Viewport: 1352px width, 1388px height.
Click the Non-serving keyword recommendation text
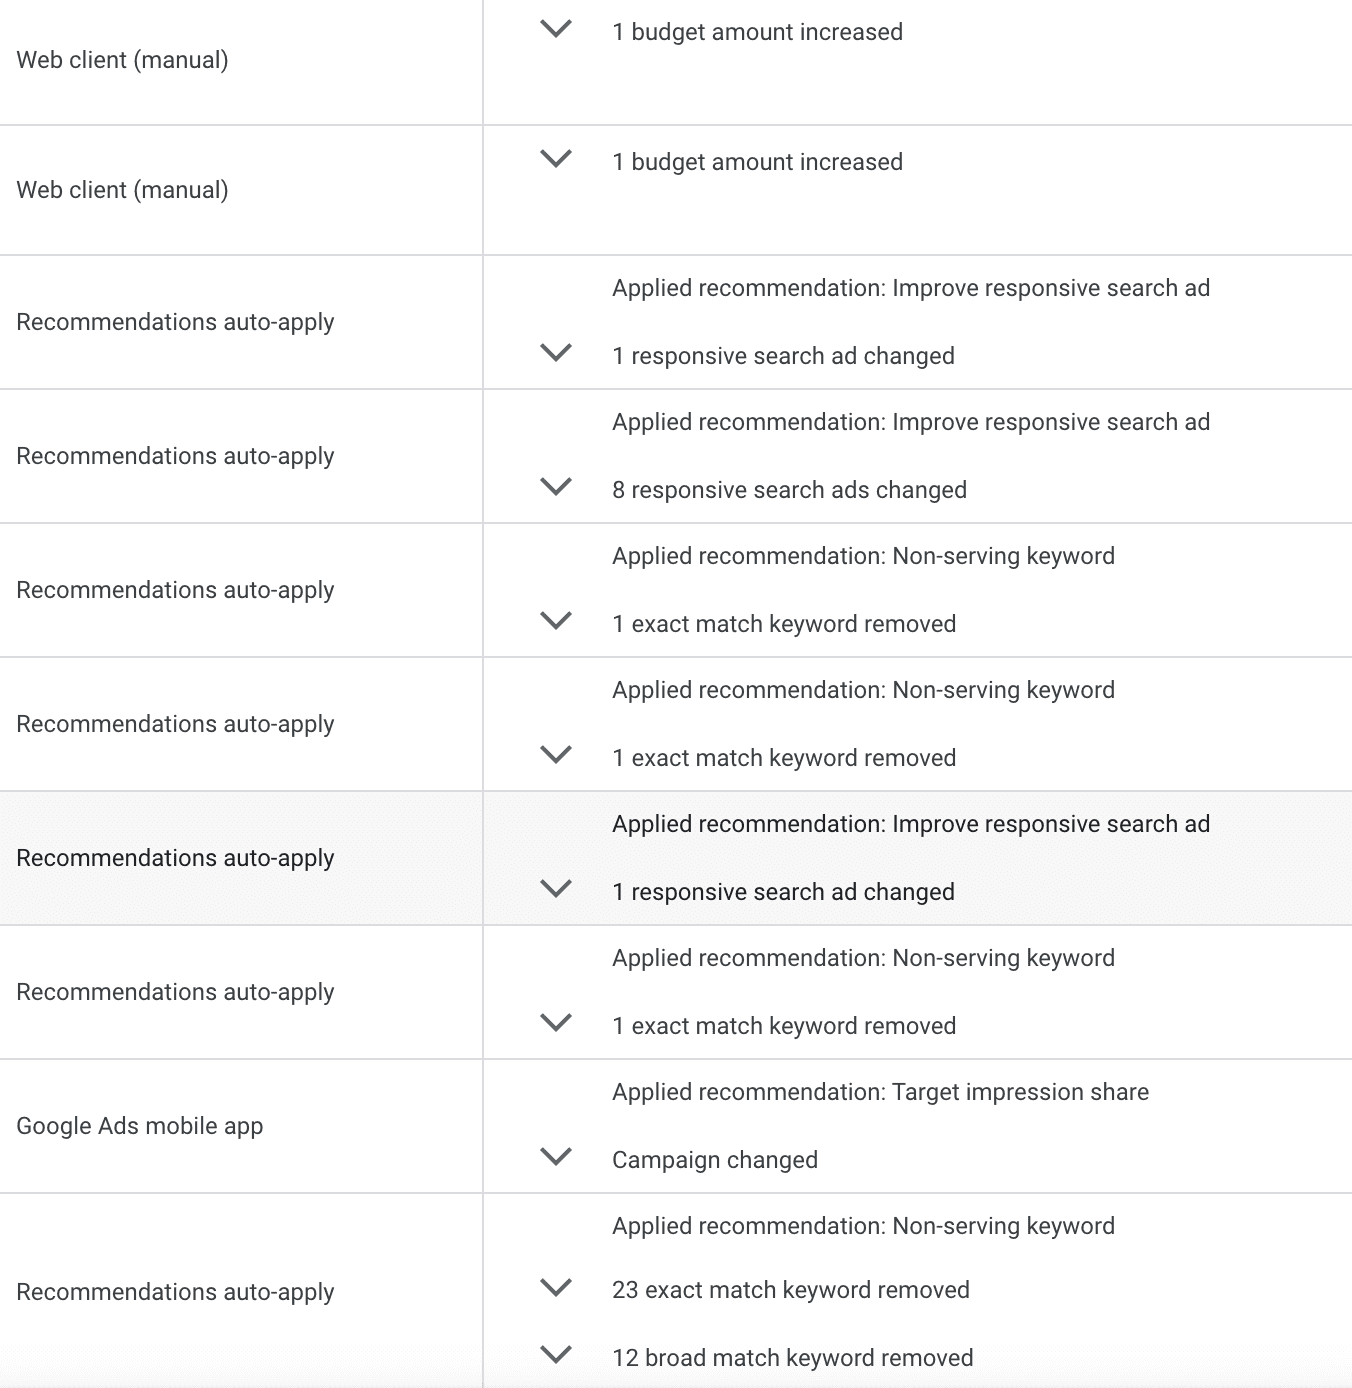pos(863,555)
